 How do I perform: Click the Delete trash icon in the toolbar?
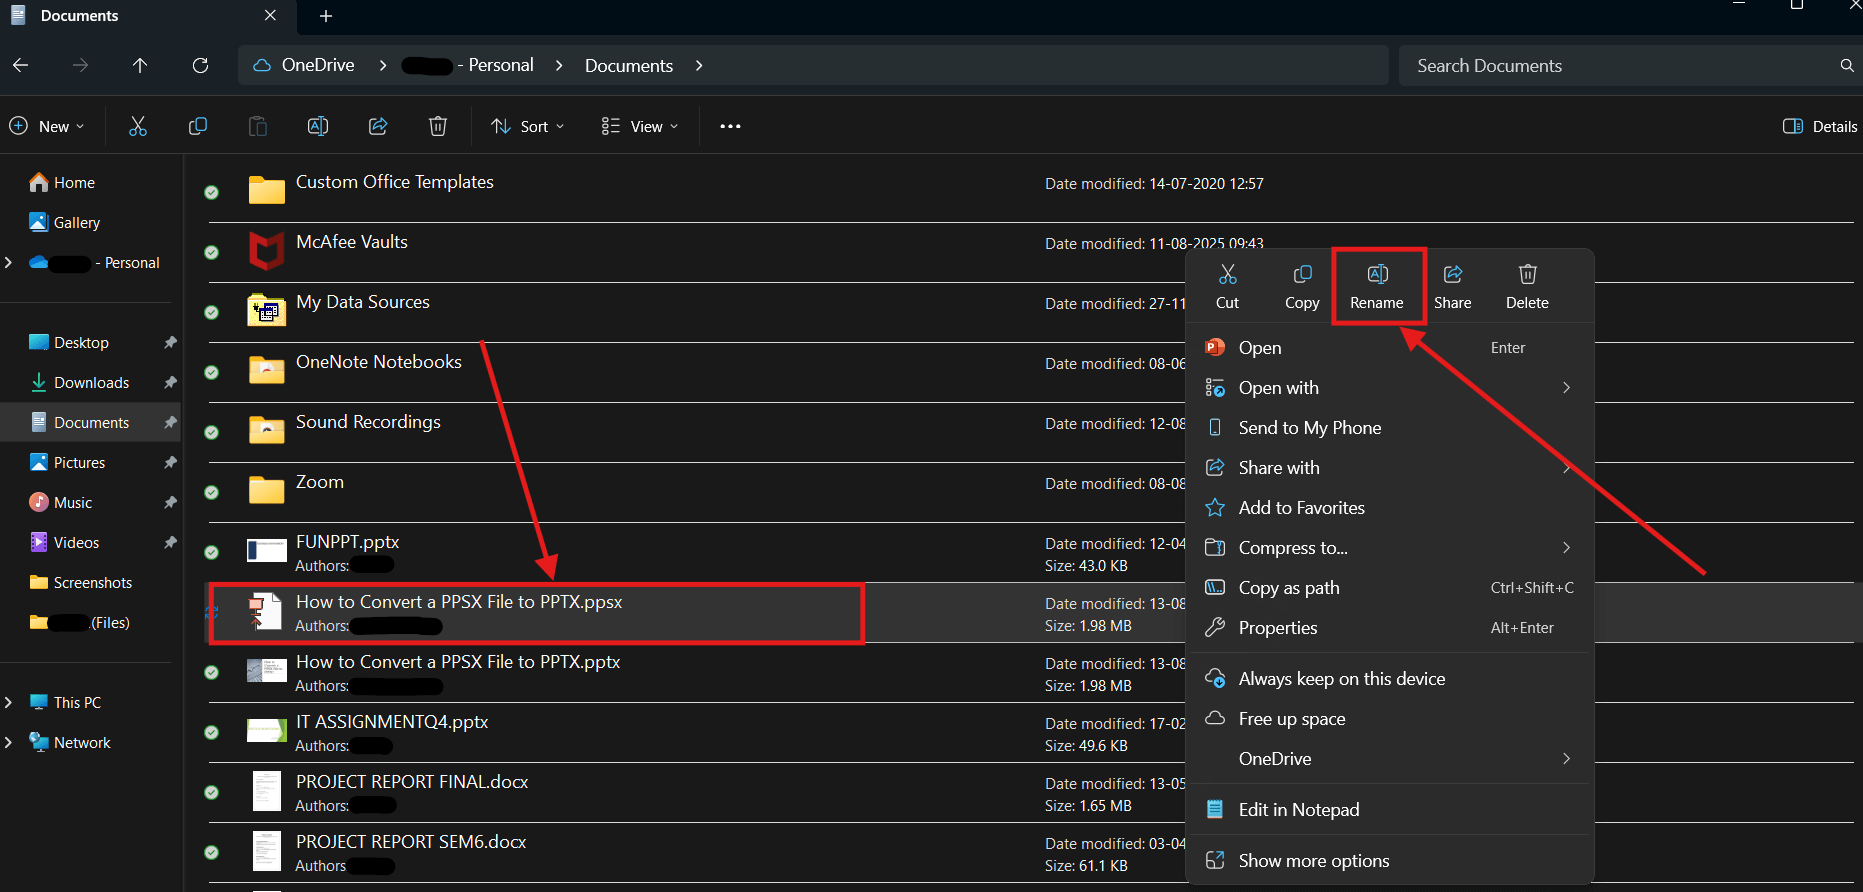[x=438, y=126]
